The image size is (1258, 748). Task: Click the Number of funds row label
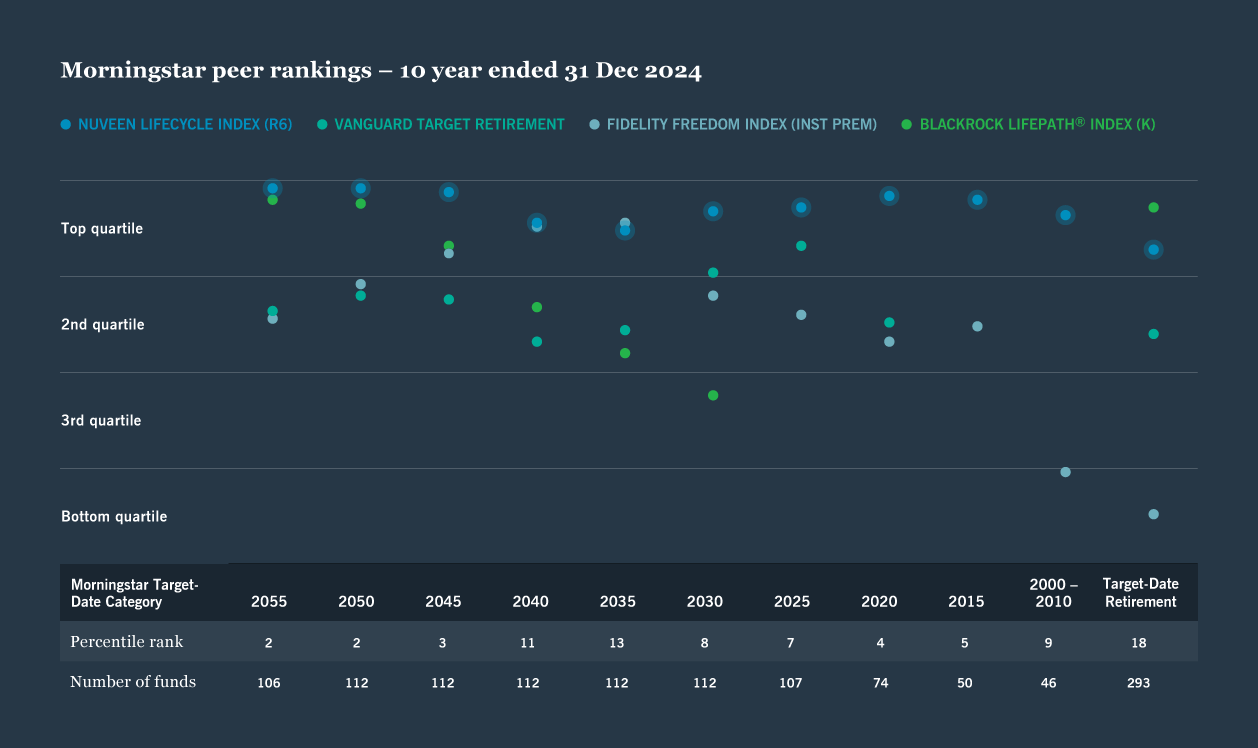(133, 682)
